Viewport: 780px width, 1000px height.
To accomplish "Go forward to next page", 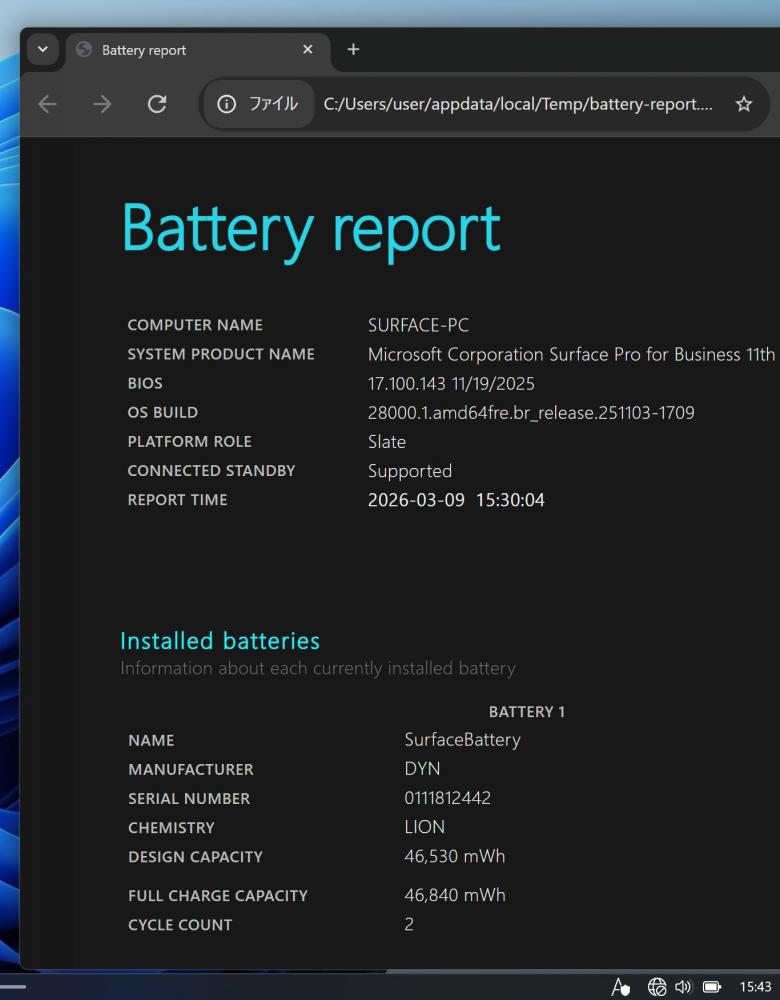I will click(102, 104).
